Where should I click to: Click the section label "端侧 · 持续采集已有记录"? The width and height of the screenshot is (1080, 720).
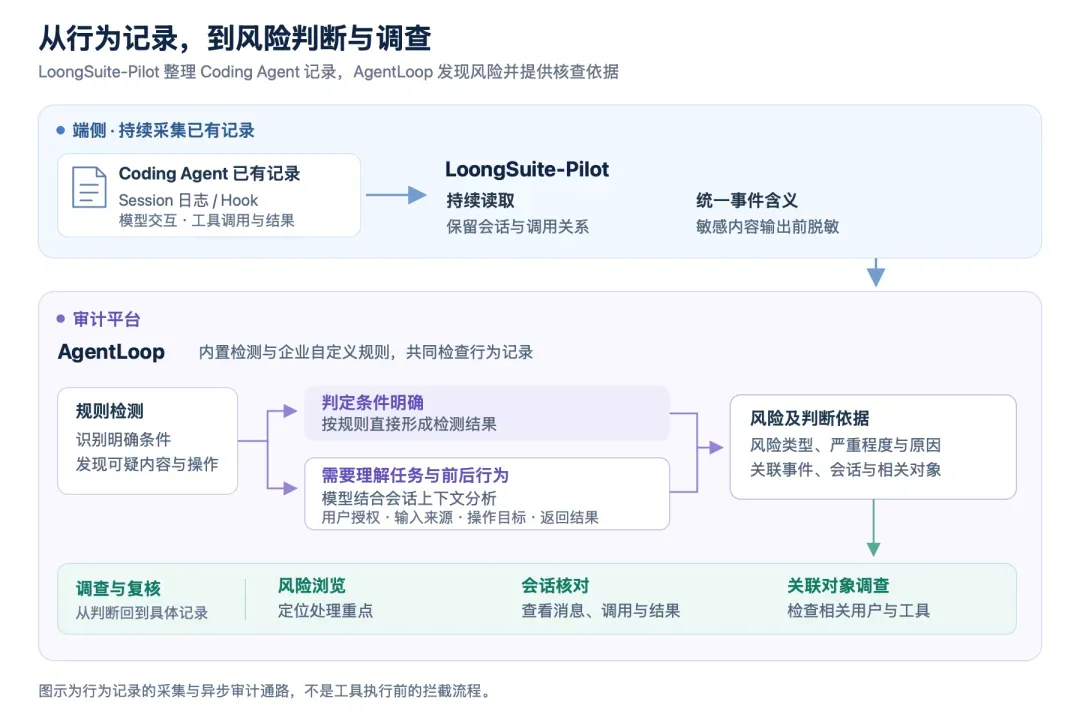(x=163, y=130)
